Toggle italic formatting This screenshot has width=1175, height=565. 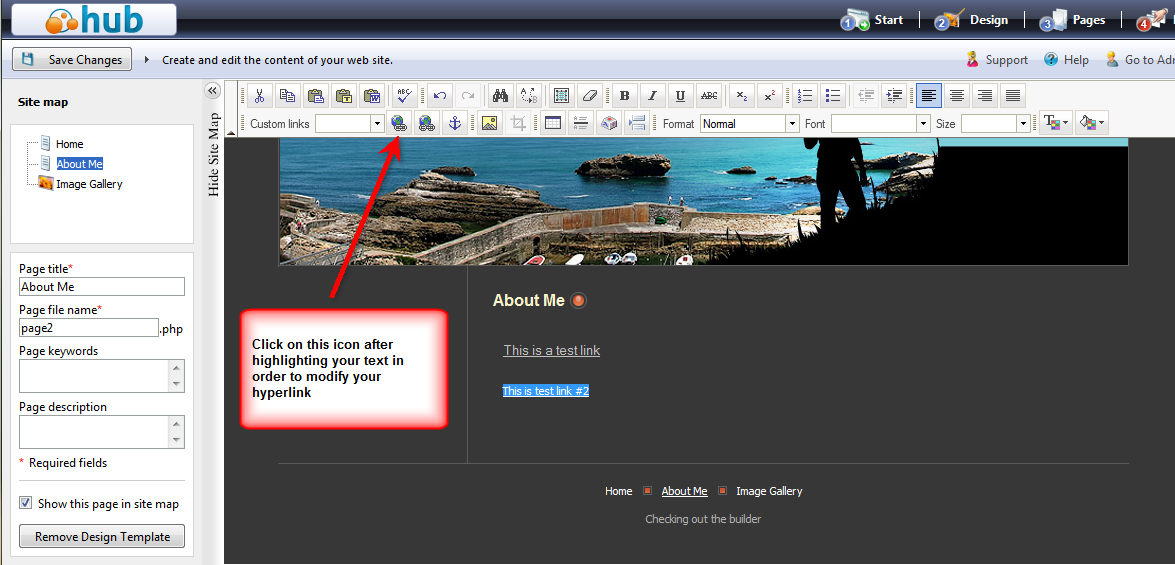pos(653,96)
